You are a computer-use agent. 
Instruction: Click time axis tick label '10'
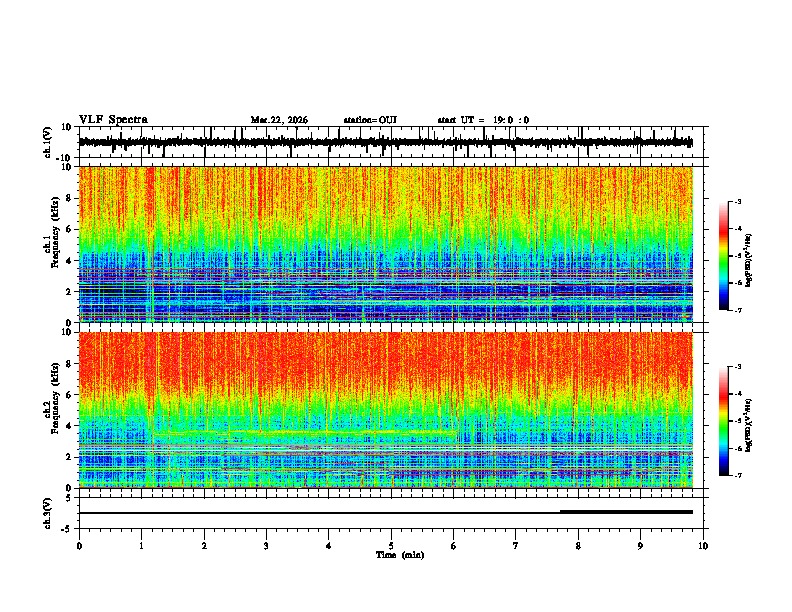703,546
